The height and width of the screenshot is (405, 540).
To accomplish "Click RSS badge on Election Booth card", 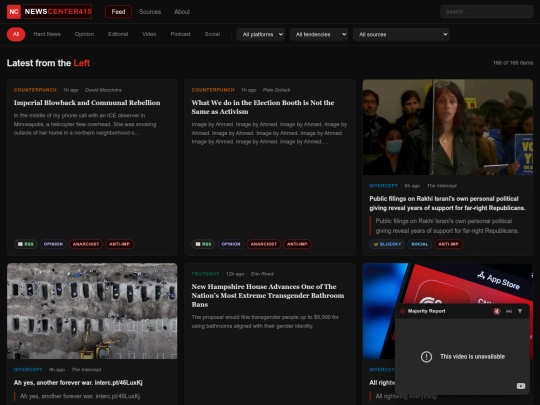I will point(204,244).
